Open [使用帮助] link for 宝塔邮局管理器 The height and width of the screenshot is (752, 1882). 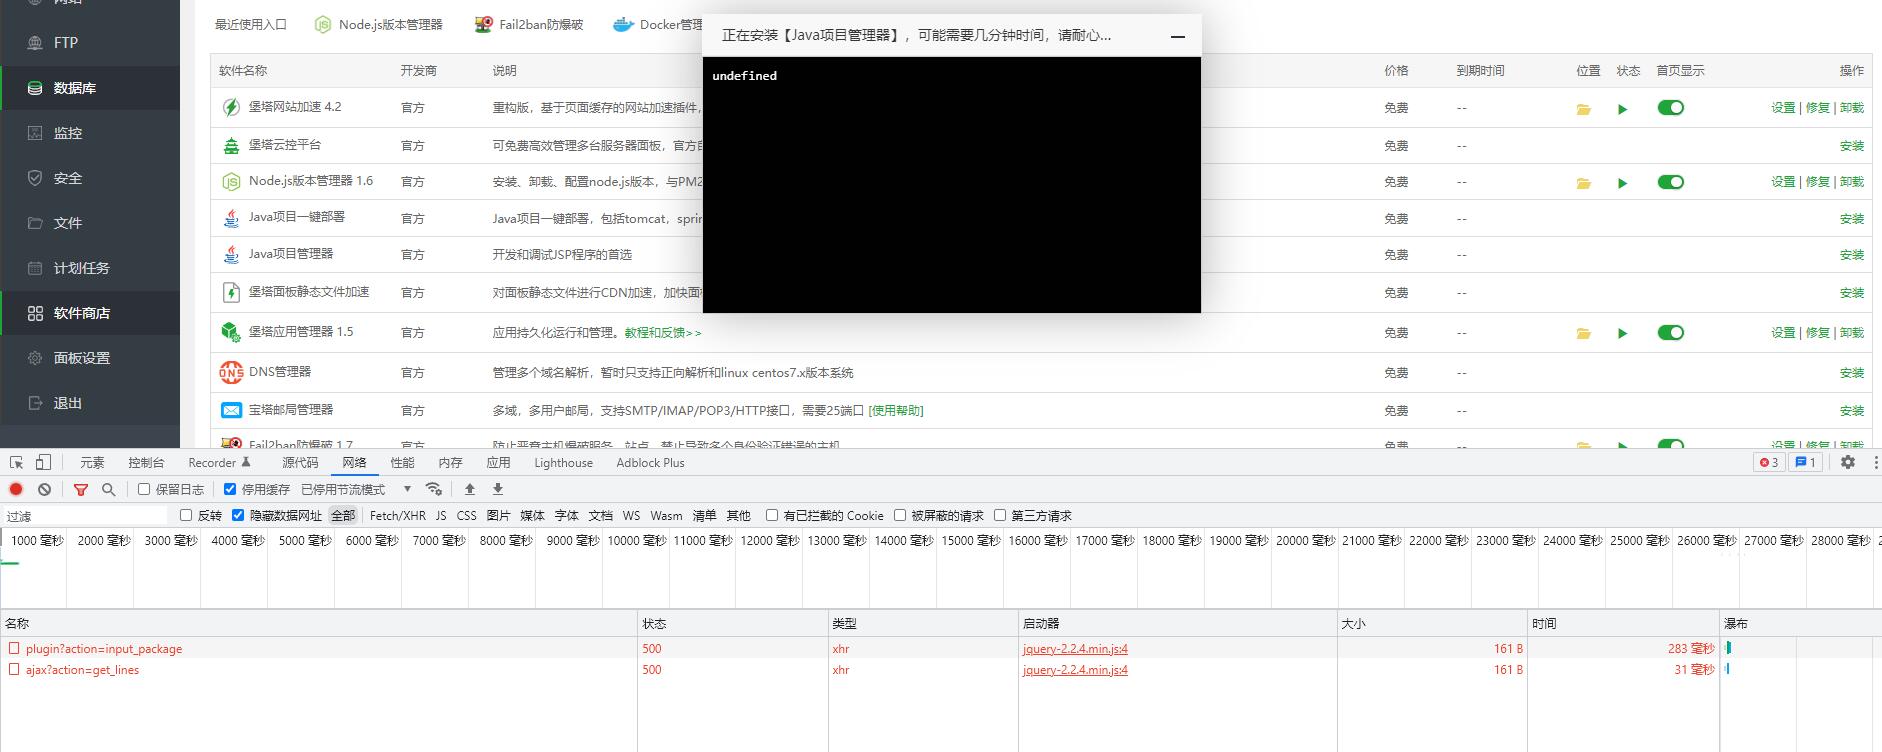896,411
